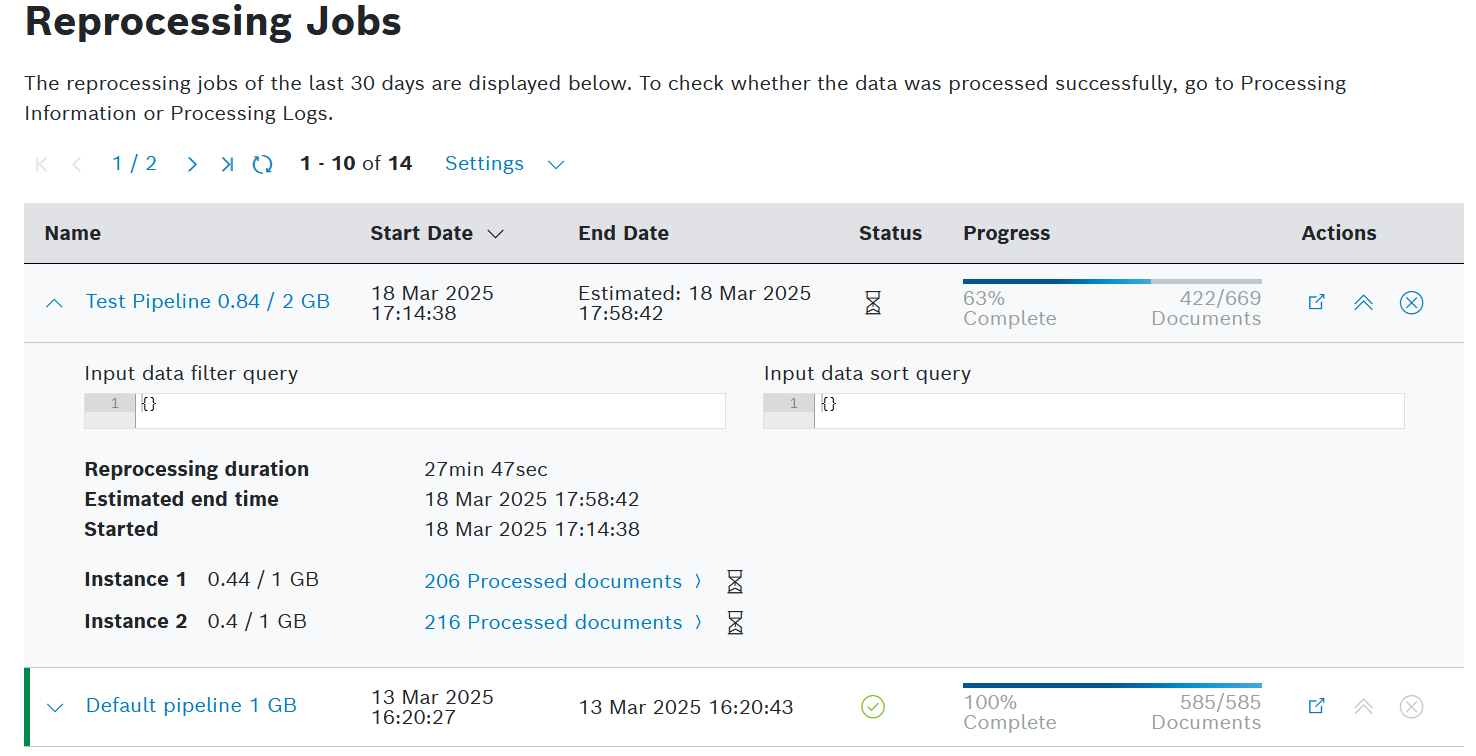Click the green success status of Default pipeline

(x=873, y=707)
